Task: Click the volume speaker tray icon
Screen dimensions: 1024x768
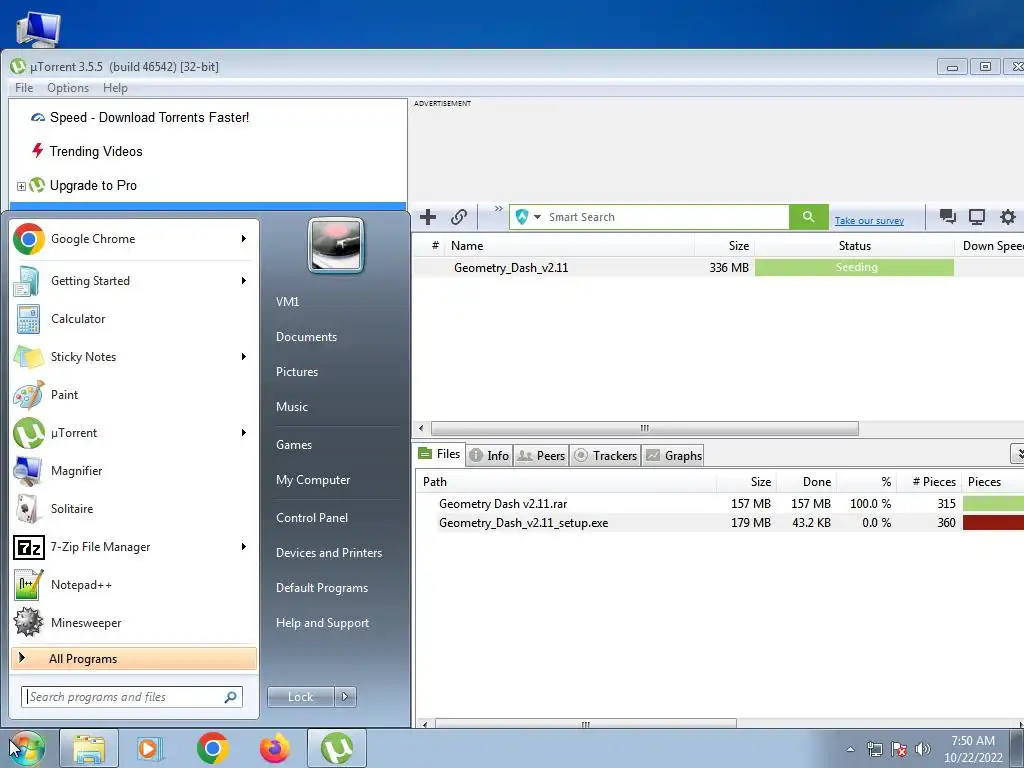Action: point(922,749)
